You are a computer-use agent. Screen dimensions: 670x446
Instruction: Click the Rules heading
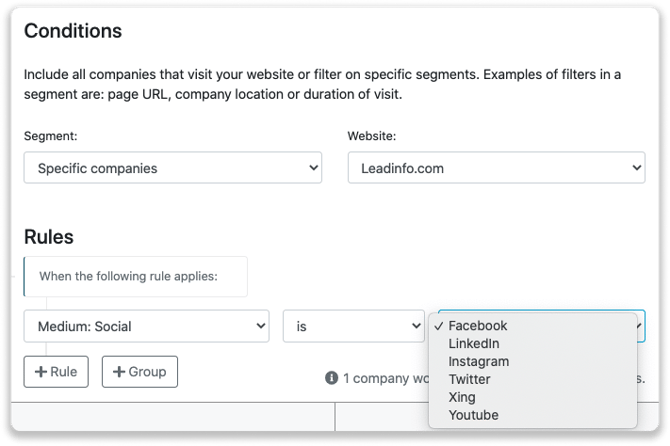[x=48, y=237]
